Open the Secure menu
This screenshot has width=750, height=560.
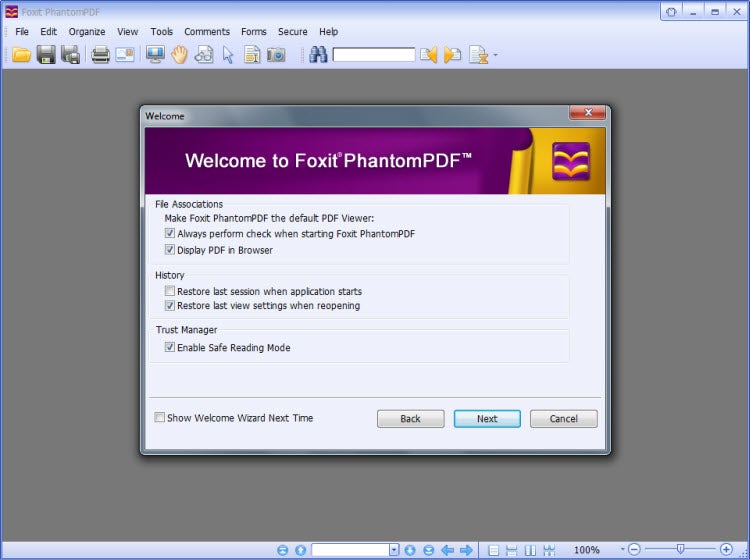pos(293,32)
